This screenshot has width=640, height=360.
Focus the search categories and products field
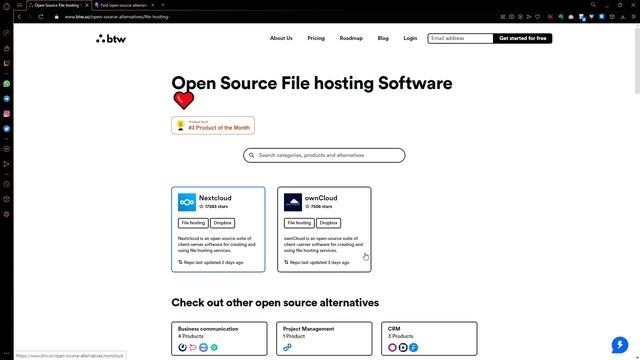[324, 155]
